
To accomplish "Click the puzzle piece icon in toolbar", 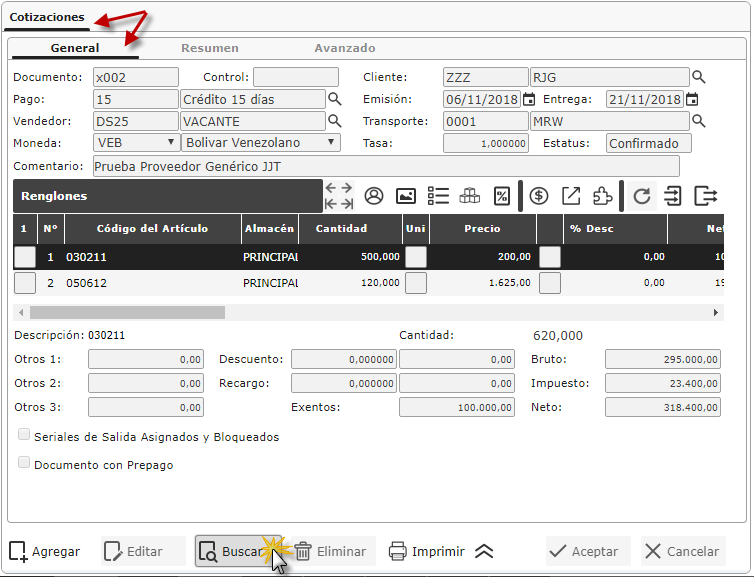I will coord(602,196).
